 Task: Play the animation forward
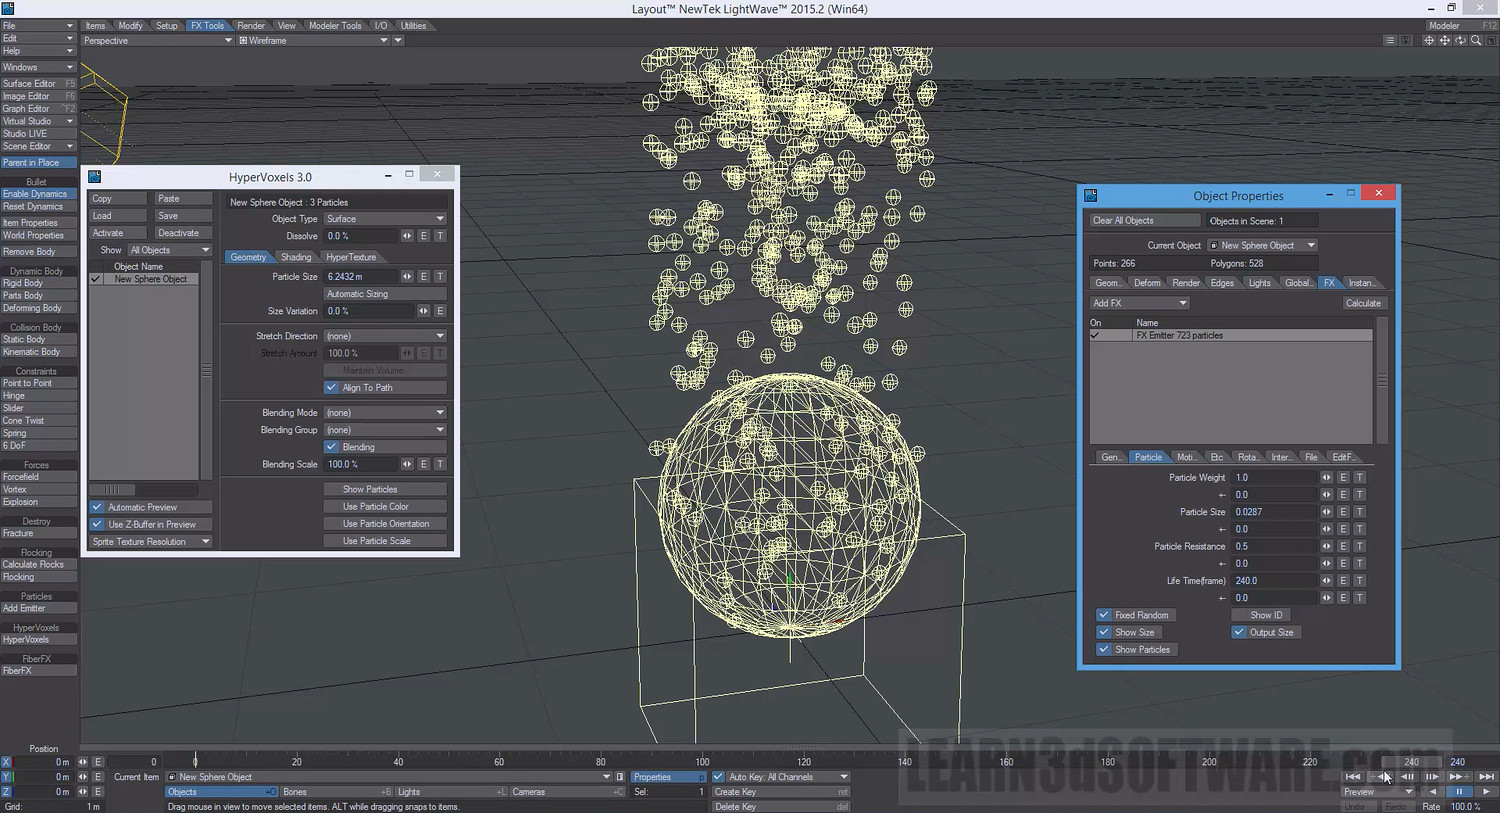pyautogui.click(x=1486, y=791)
